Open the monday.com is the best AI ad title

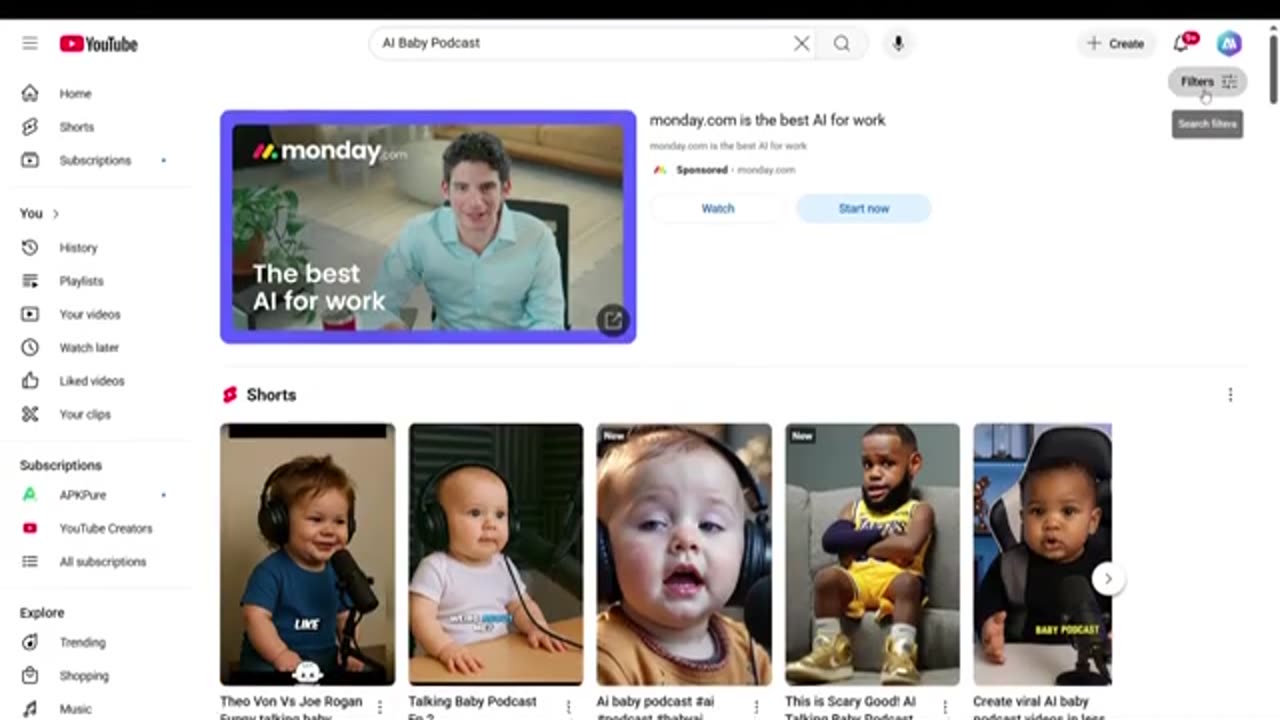pos(767,120)
